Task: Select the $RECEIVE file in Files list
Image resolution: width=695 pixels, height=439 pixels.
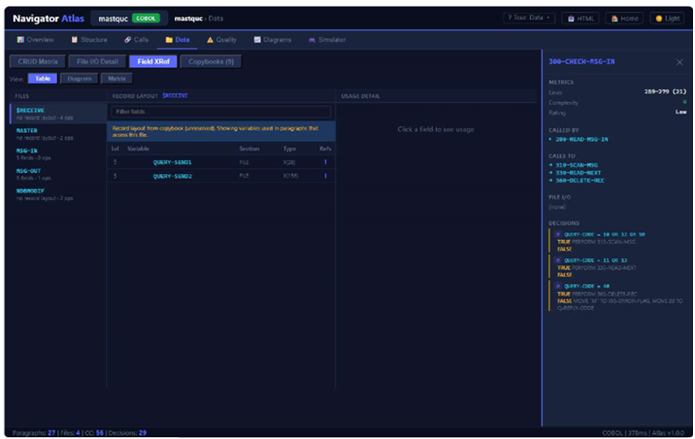Action: click(59, 114)
